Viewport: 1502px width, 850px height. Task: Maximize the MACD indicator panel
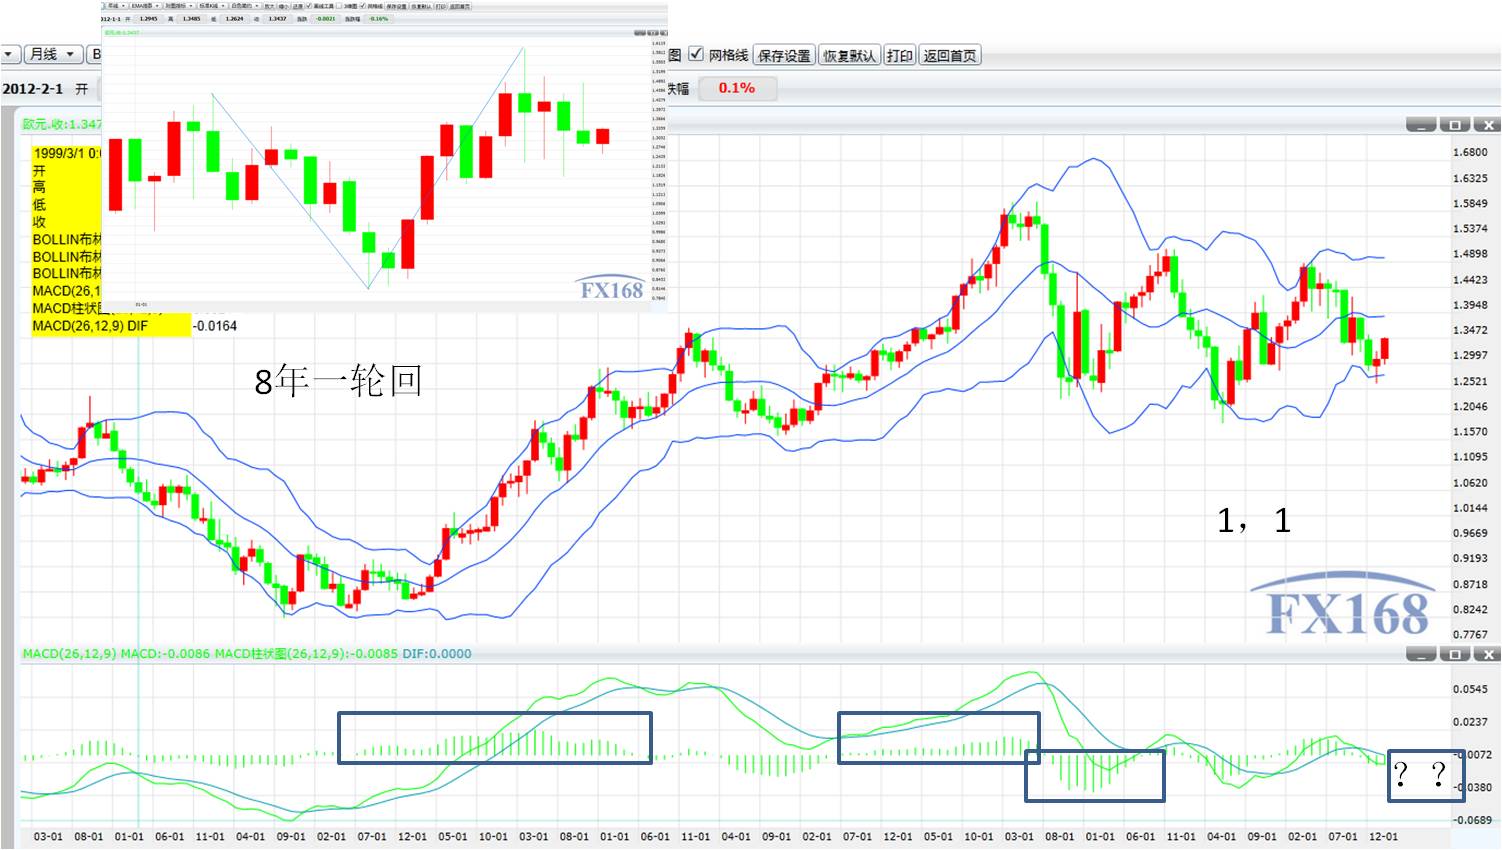click(1454, 654)
